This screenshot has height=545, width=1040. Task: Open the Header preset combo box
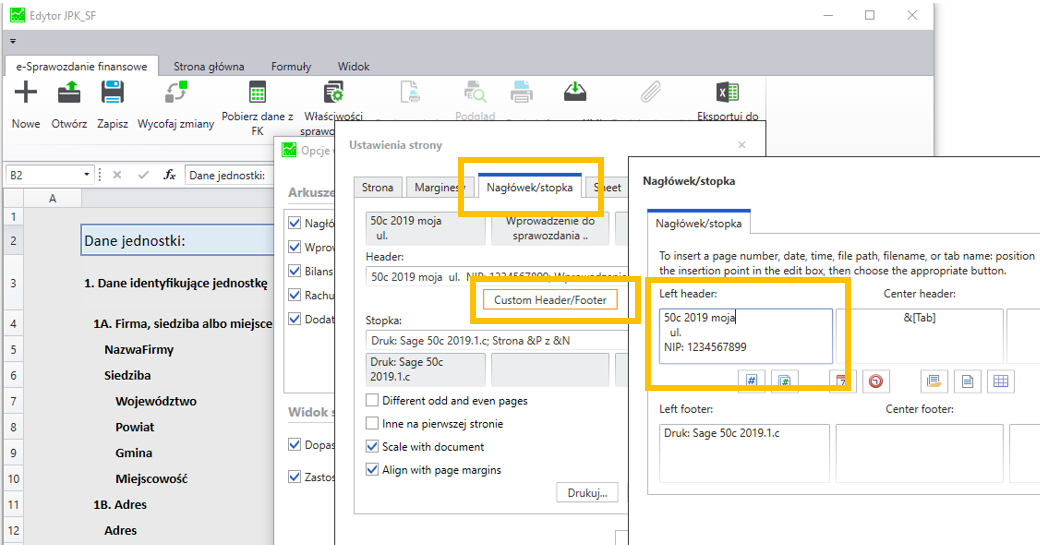coord(496,276)
